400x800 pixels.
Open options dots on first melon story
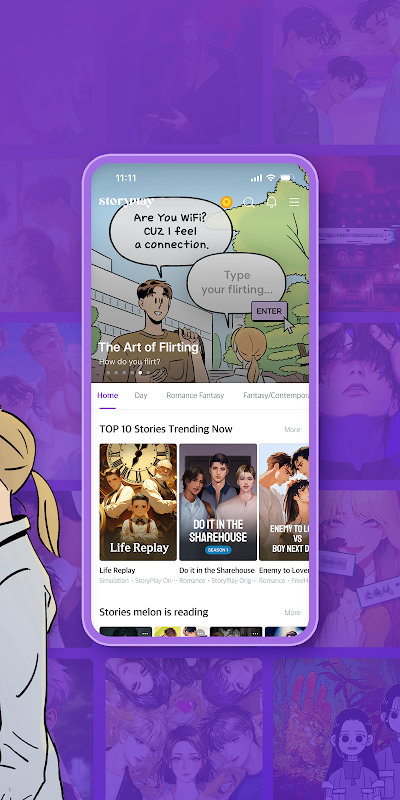(x=145, y=633)
